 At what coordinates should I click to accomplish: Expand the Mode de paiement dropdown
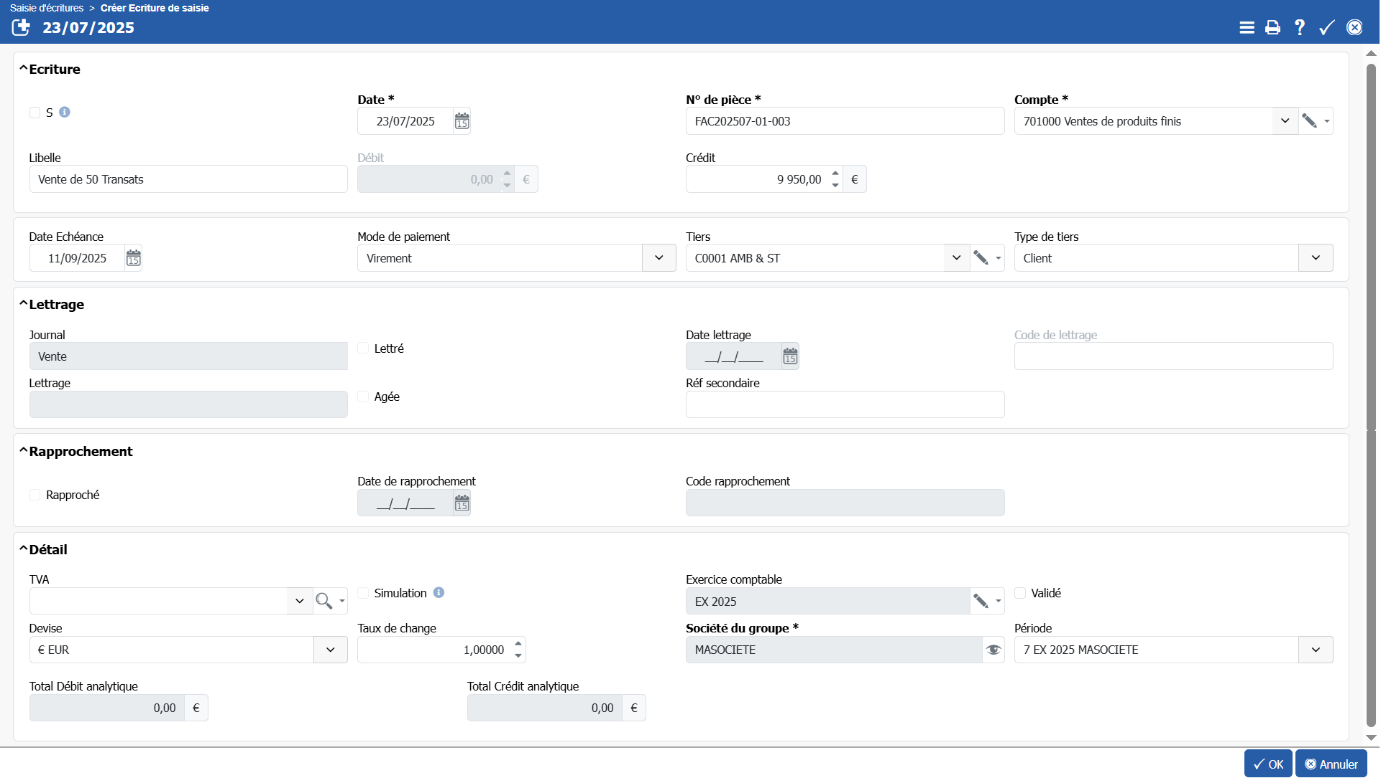(658, 258)
